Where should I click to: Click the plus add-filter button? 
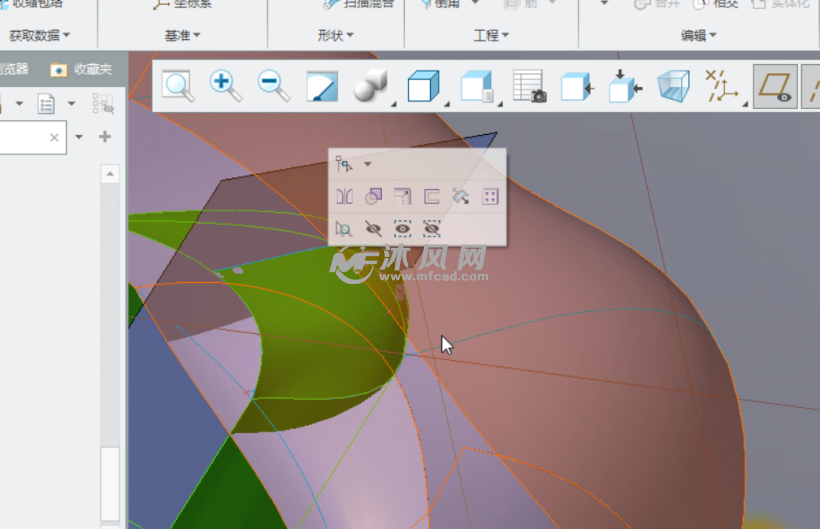[x=105, y=137]
